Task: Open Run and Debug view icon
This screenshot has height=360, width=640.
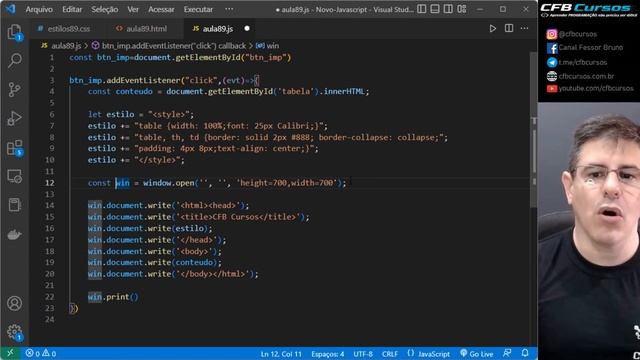Action: coord(14,118)
